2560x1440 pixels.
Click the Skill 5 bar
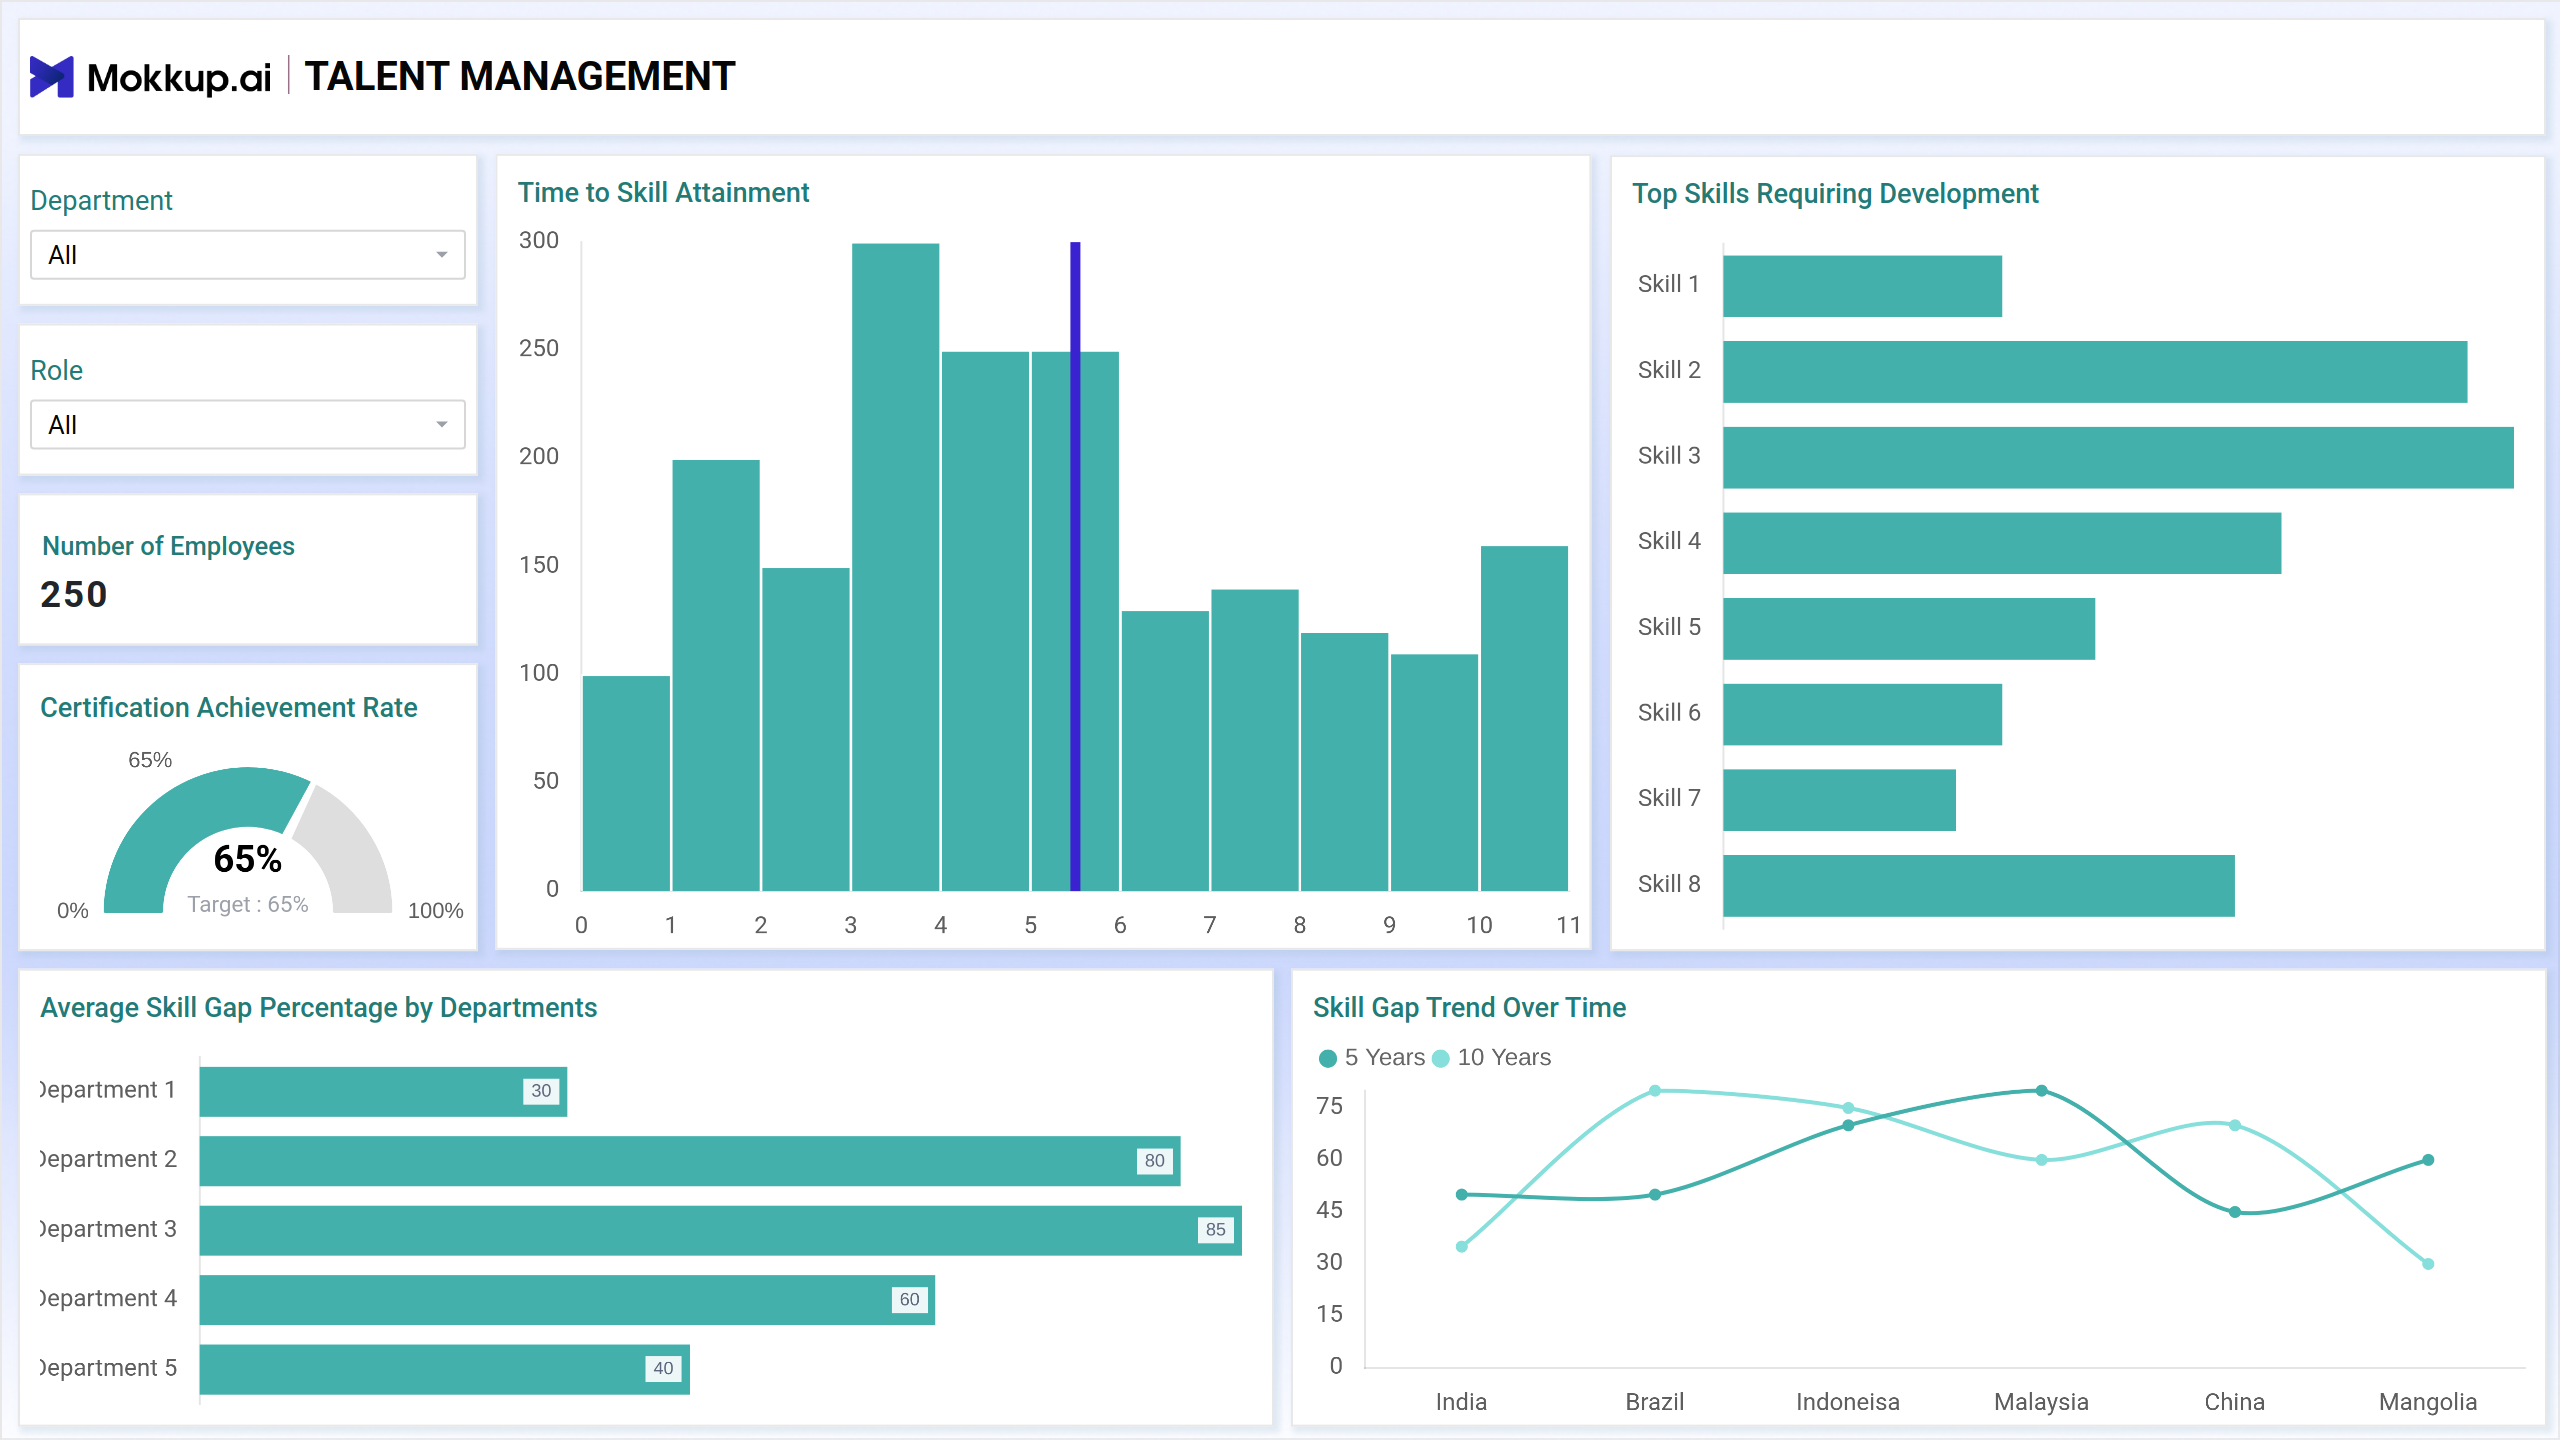[x=1909, y=629]
